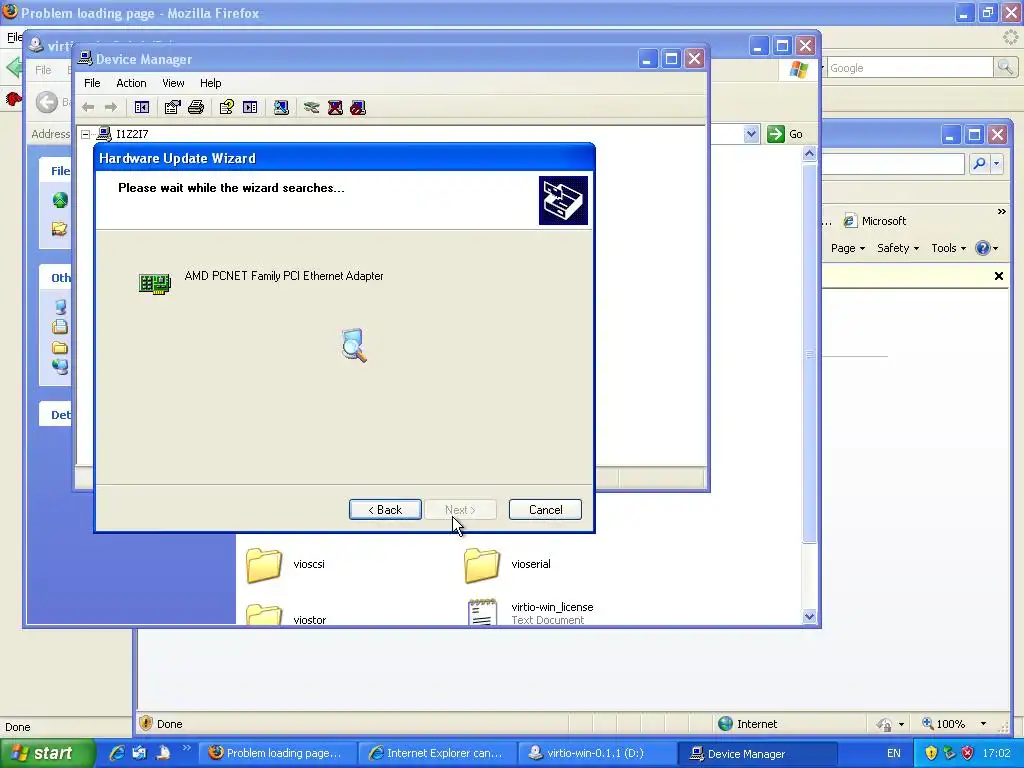The image size is (1024, 768).
Task: Close the Internet Explorer information bar
Action: (999, 276)
